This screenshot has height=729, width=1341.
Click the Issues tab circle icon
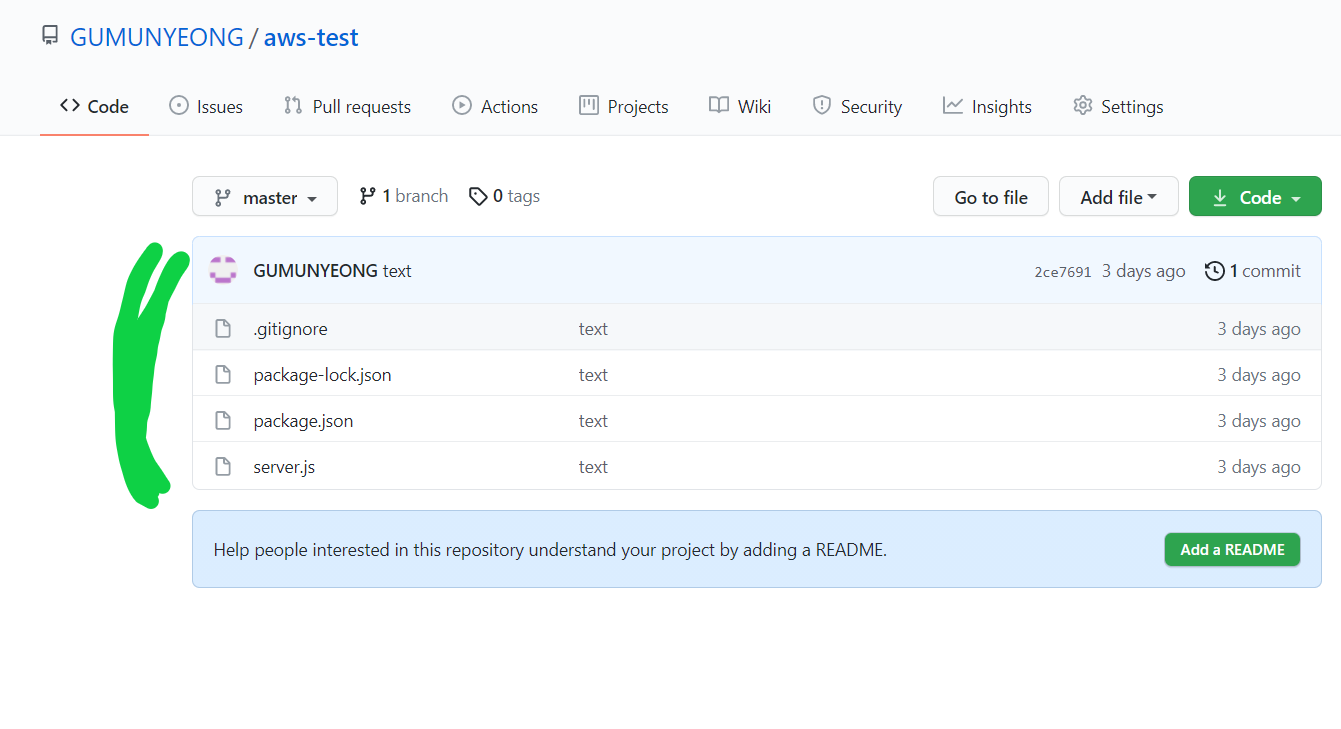click(179, 105)
